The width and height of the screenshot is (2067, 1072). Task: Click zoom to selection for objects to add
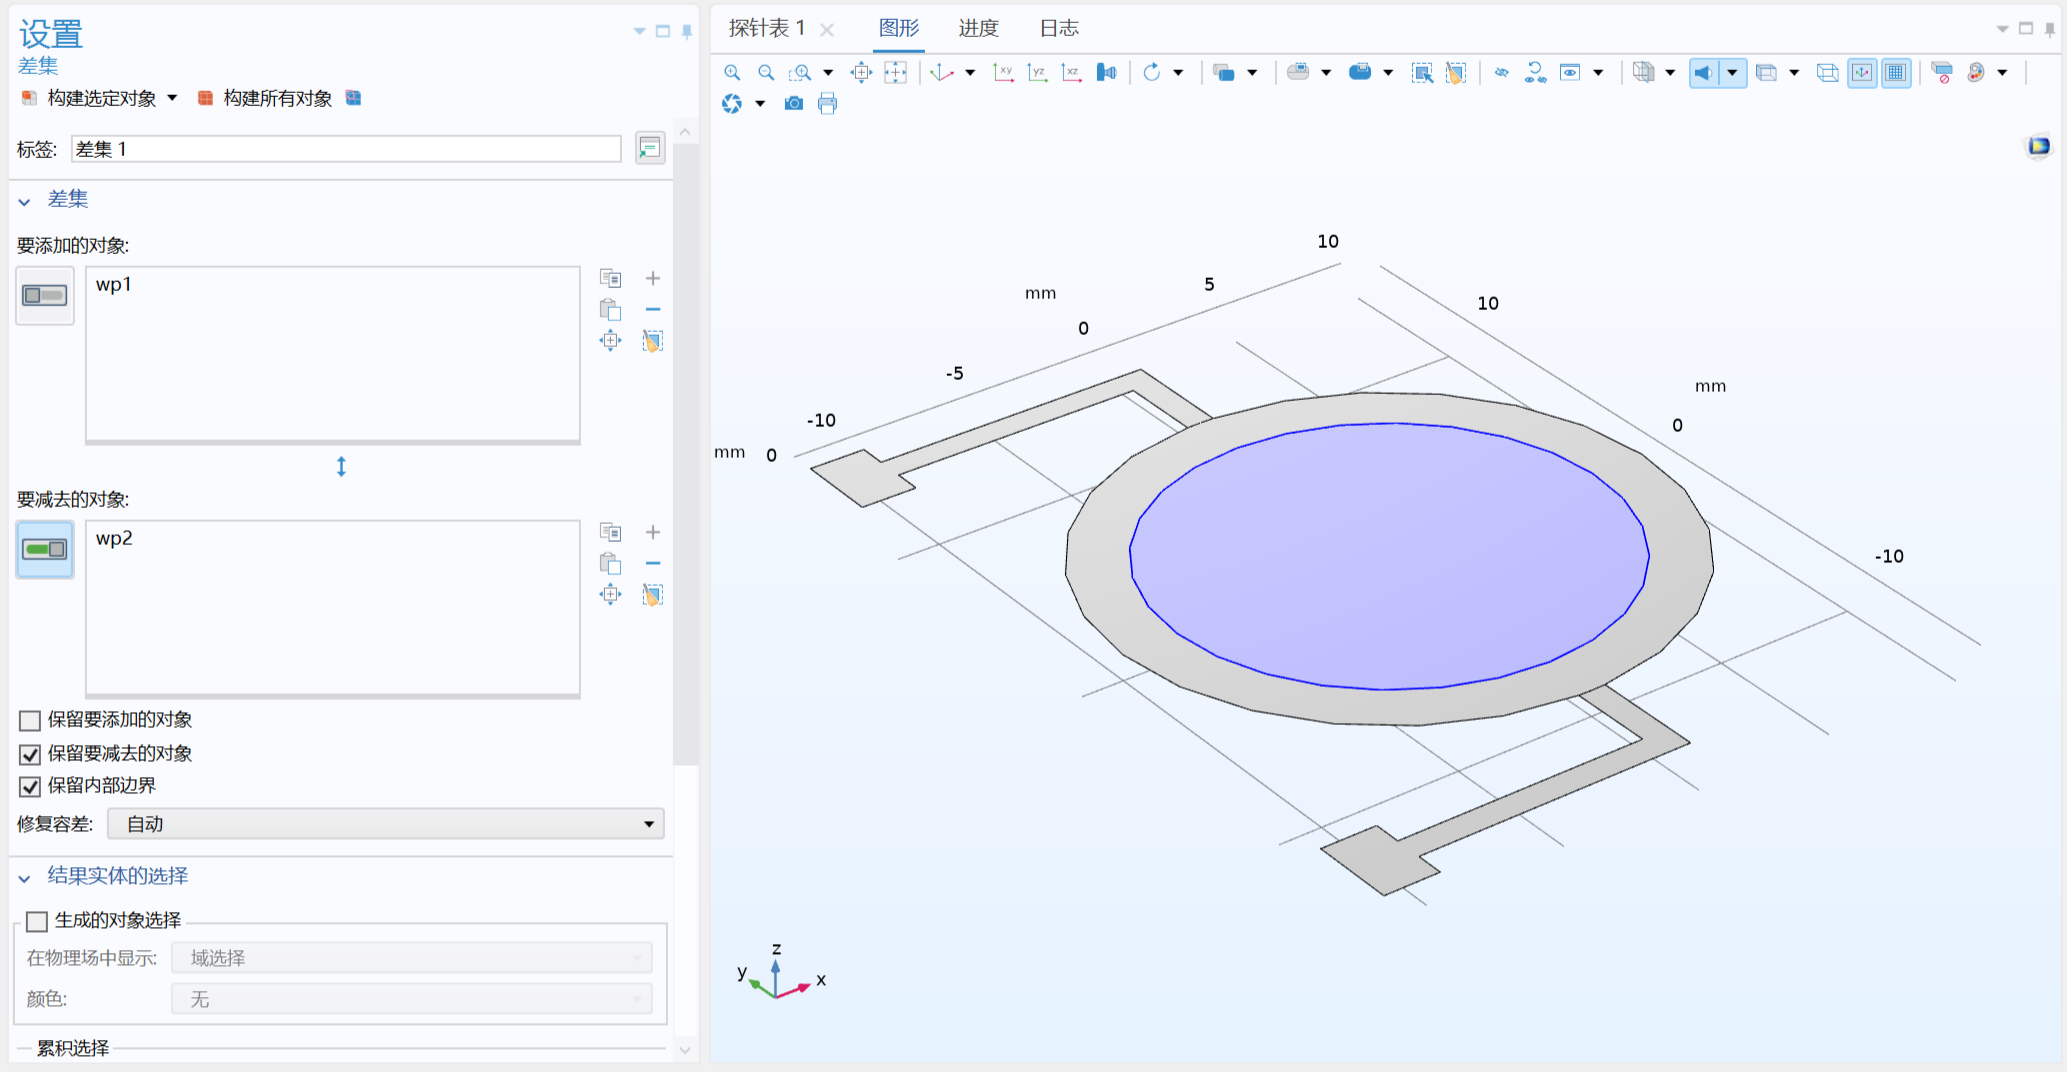[610, 341]
